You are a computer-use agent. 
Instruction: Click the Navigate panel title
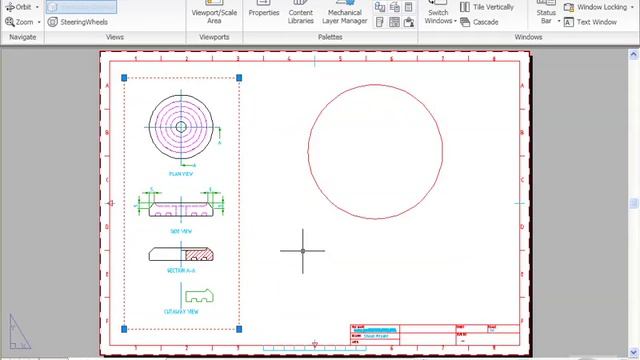point(22,37)
